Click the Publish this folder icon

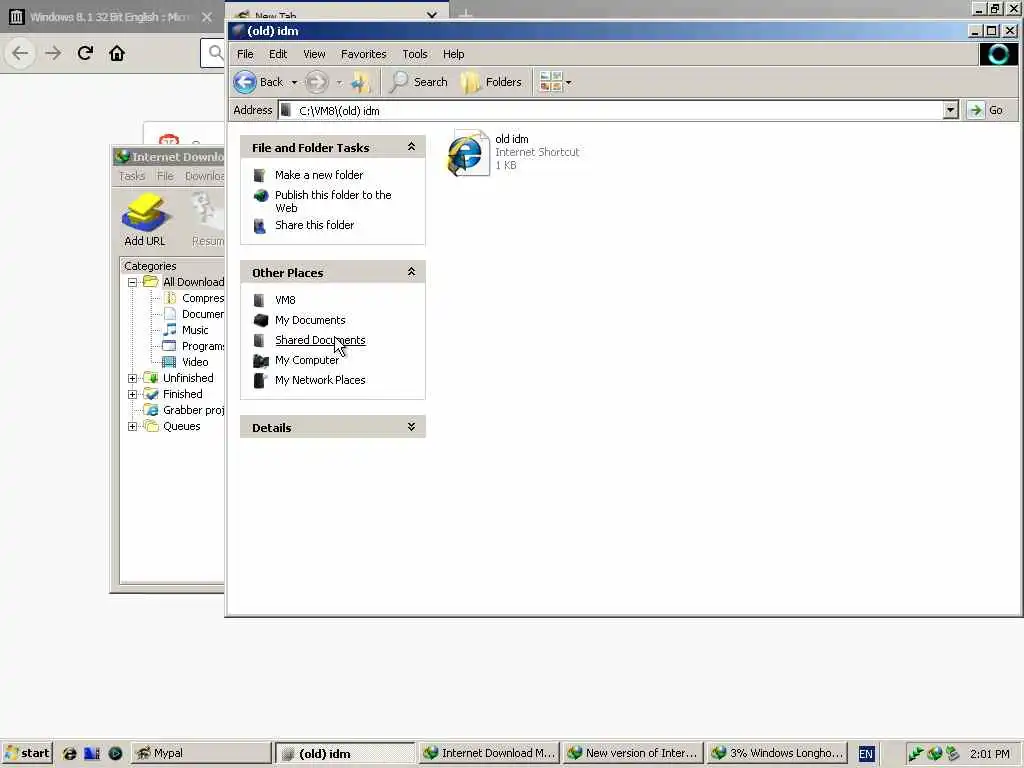261,195
